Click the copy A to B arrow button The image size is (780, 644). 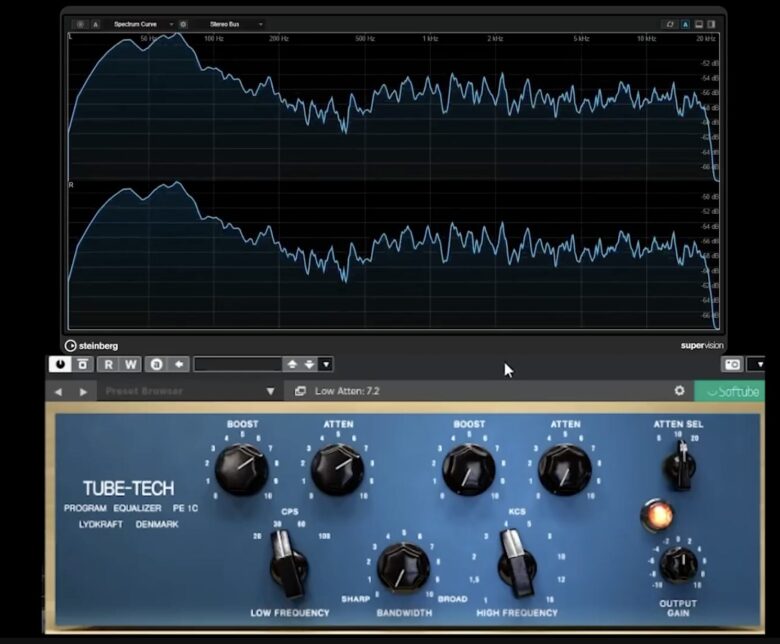coord(179,365)
